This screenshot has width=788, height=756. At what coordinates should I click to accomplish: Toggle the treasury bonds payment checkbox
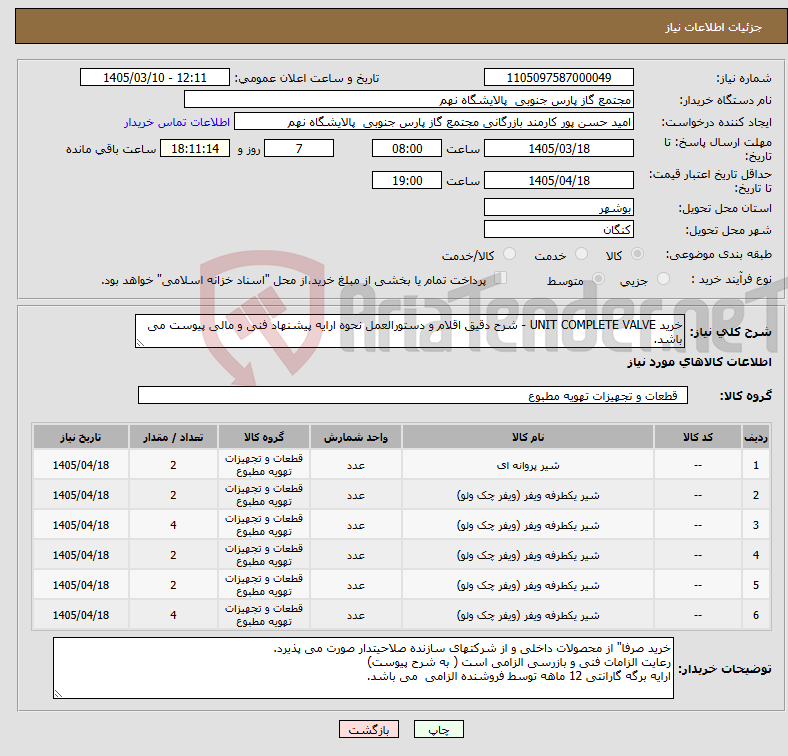(x=500, y=278)
